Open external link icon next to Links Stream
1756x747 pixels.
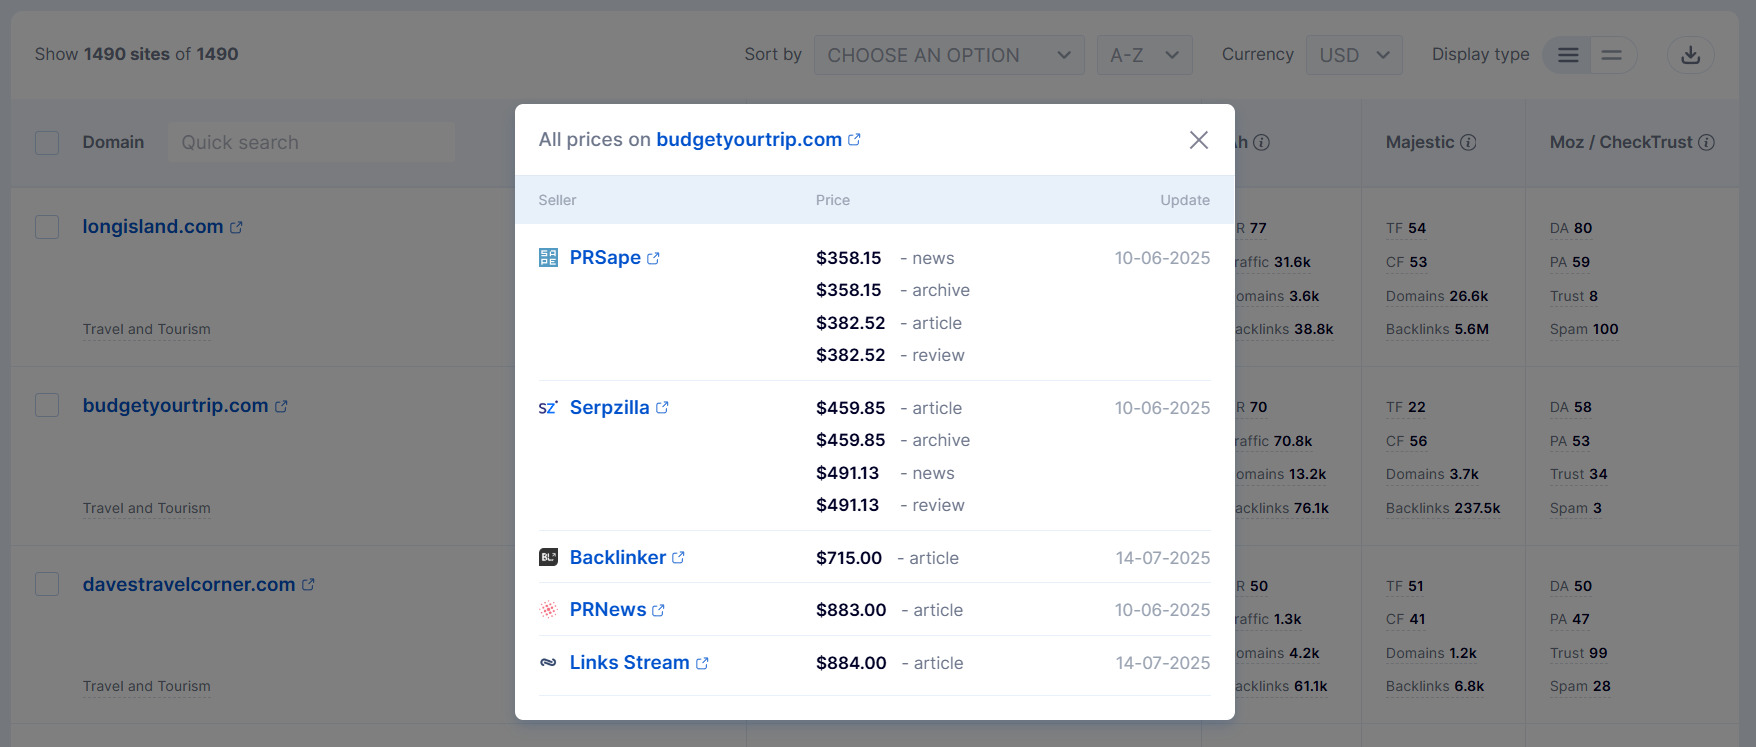tap(702, 663)
